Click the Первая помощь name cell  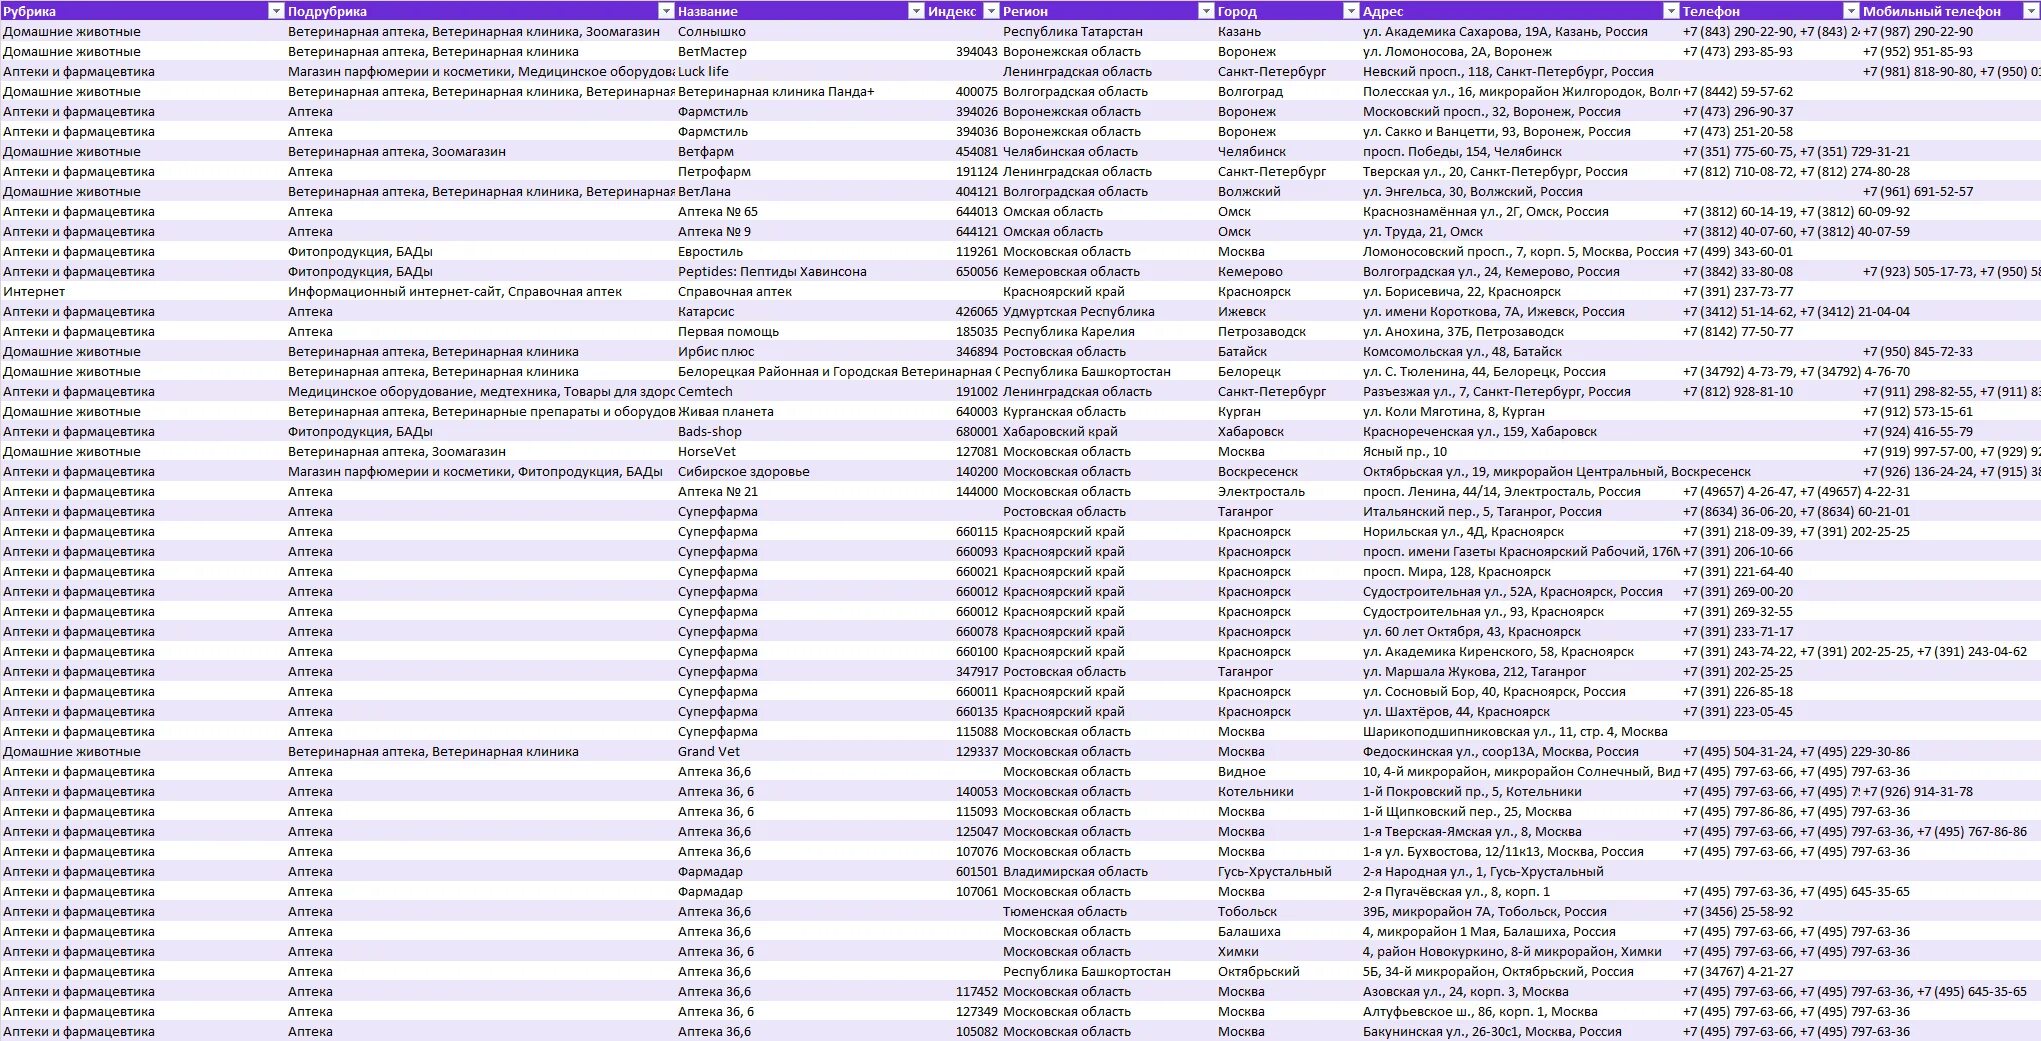point(800,331)
